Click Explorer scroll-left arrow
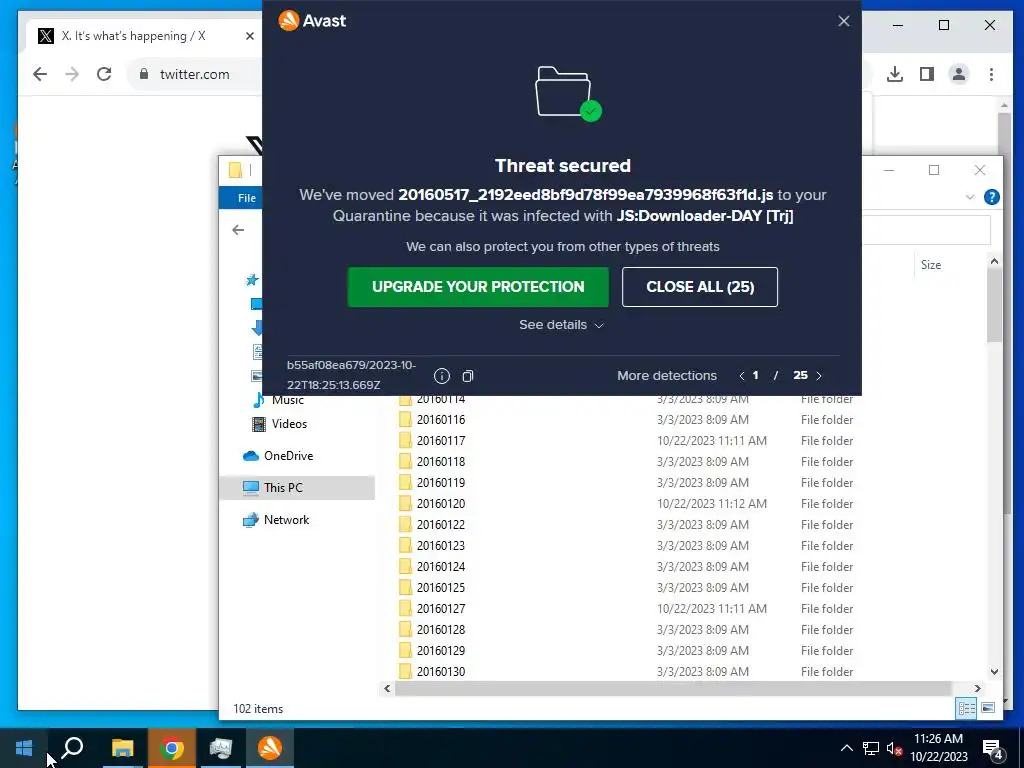Image resolution: width=1024 pixels, height=768 pixels. (x=387, y=688)
